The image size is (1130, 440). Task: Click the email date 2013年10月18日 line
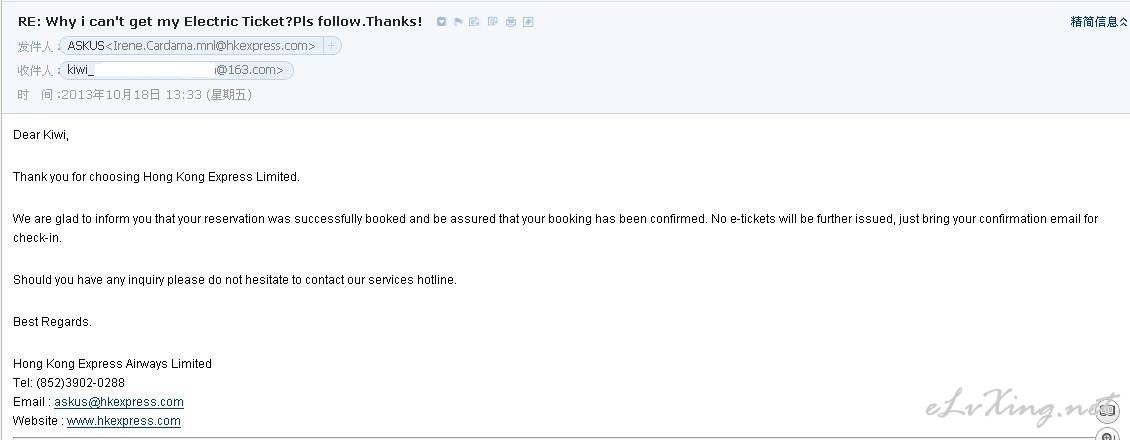135,95
